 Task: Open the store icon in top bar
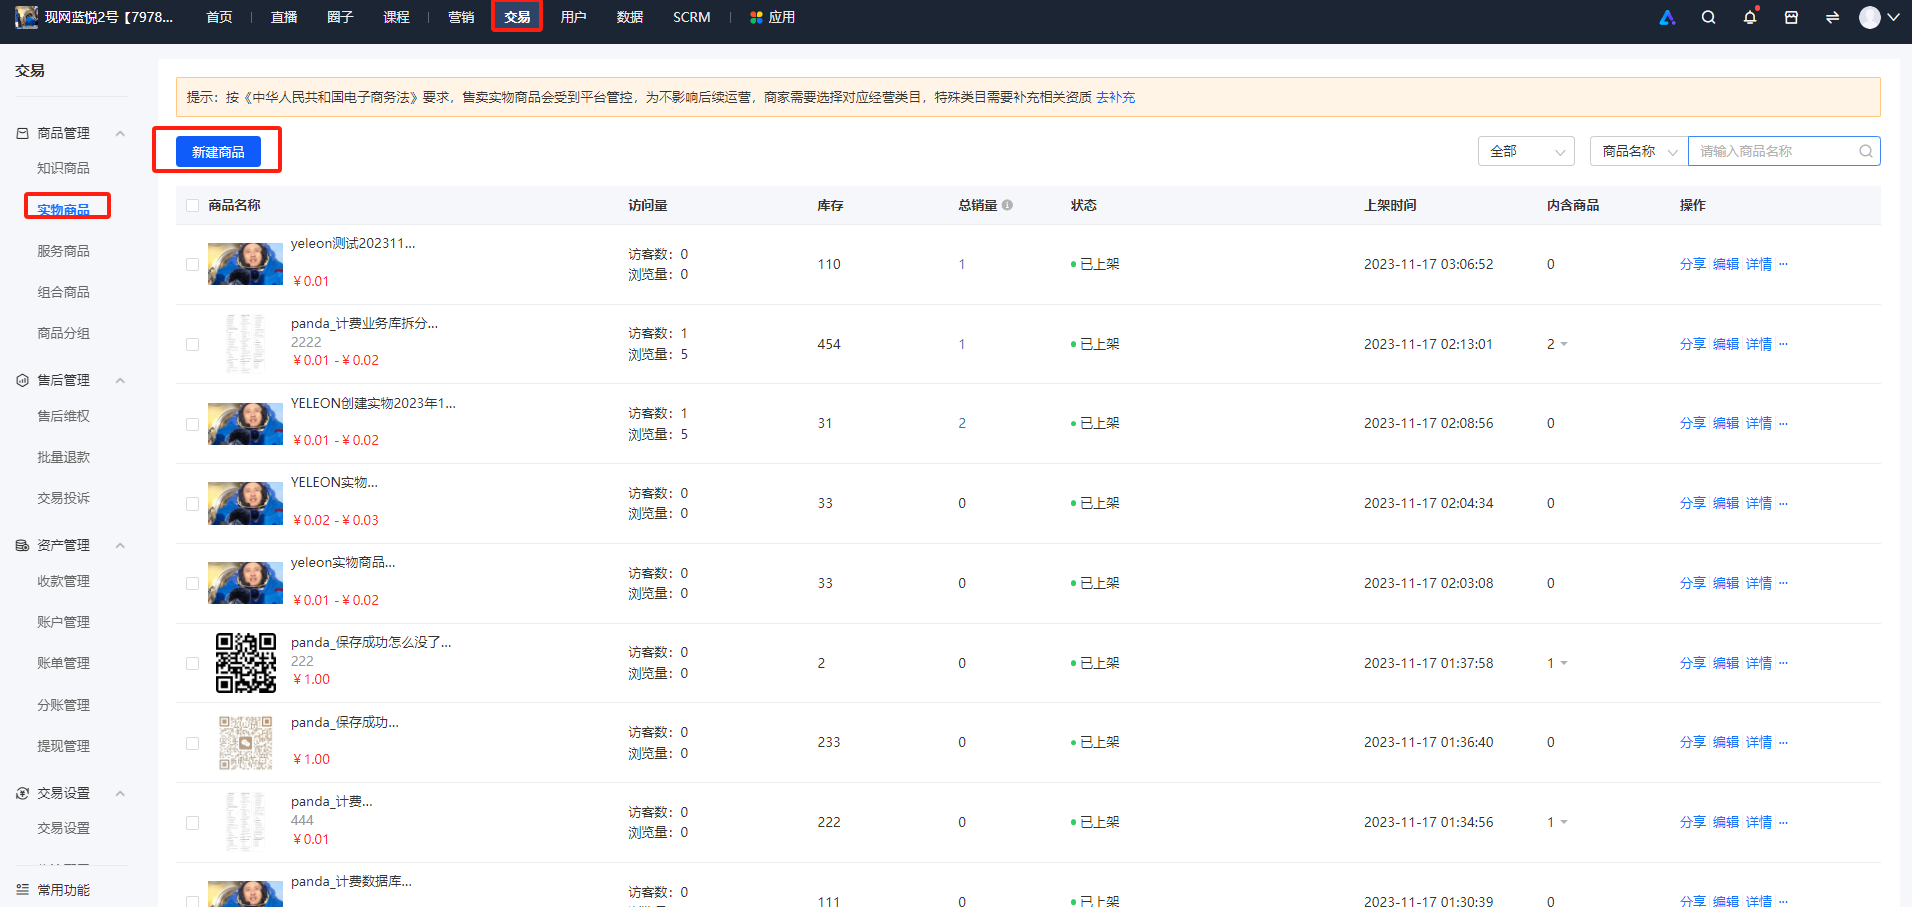[x=1791, y=17]
